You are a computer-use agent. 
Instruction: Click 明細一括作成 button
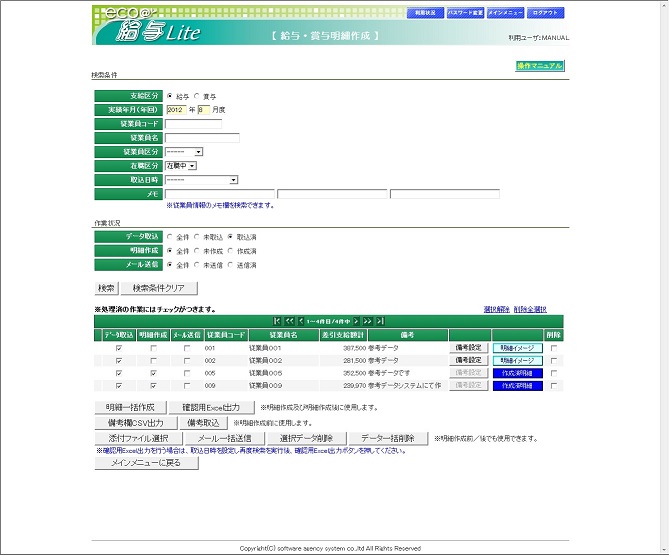pyautogui.click(x=131, y=407)
